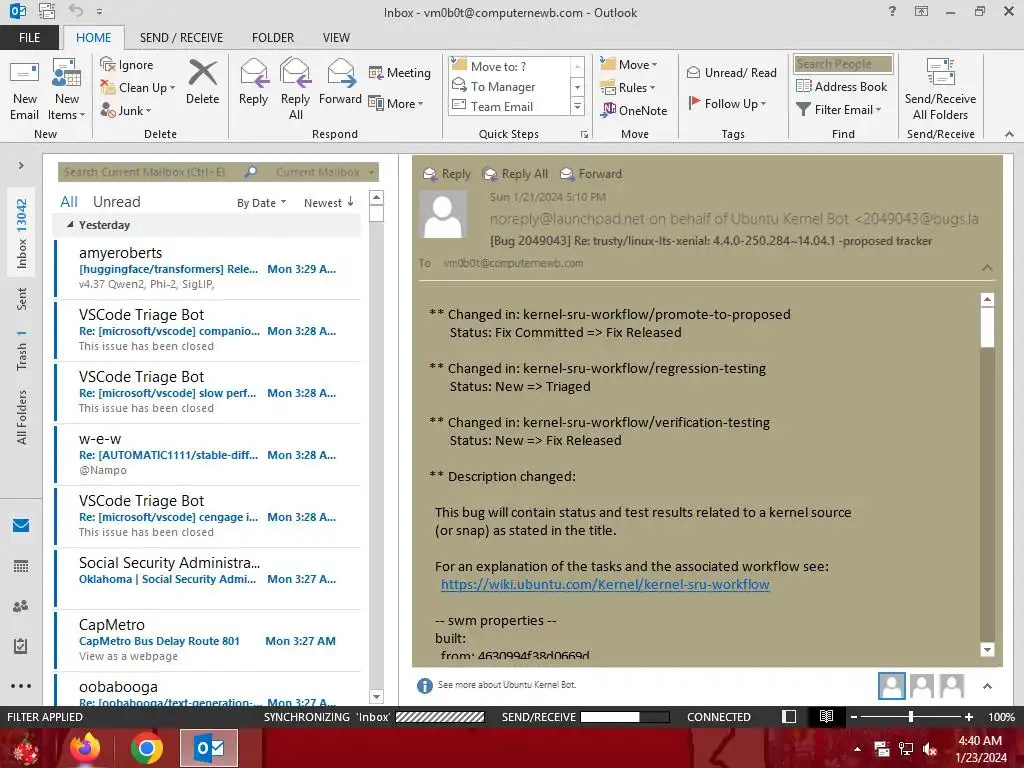The height and width of the screenshot is (768, 1024).
Task: Click Forward in the reading pane
Action: (x=591, y=174)
